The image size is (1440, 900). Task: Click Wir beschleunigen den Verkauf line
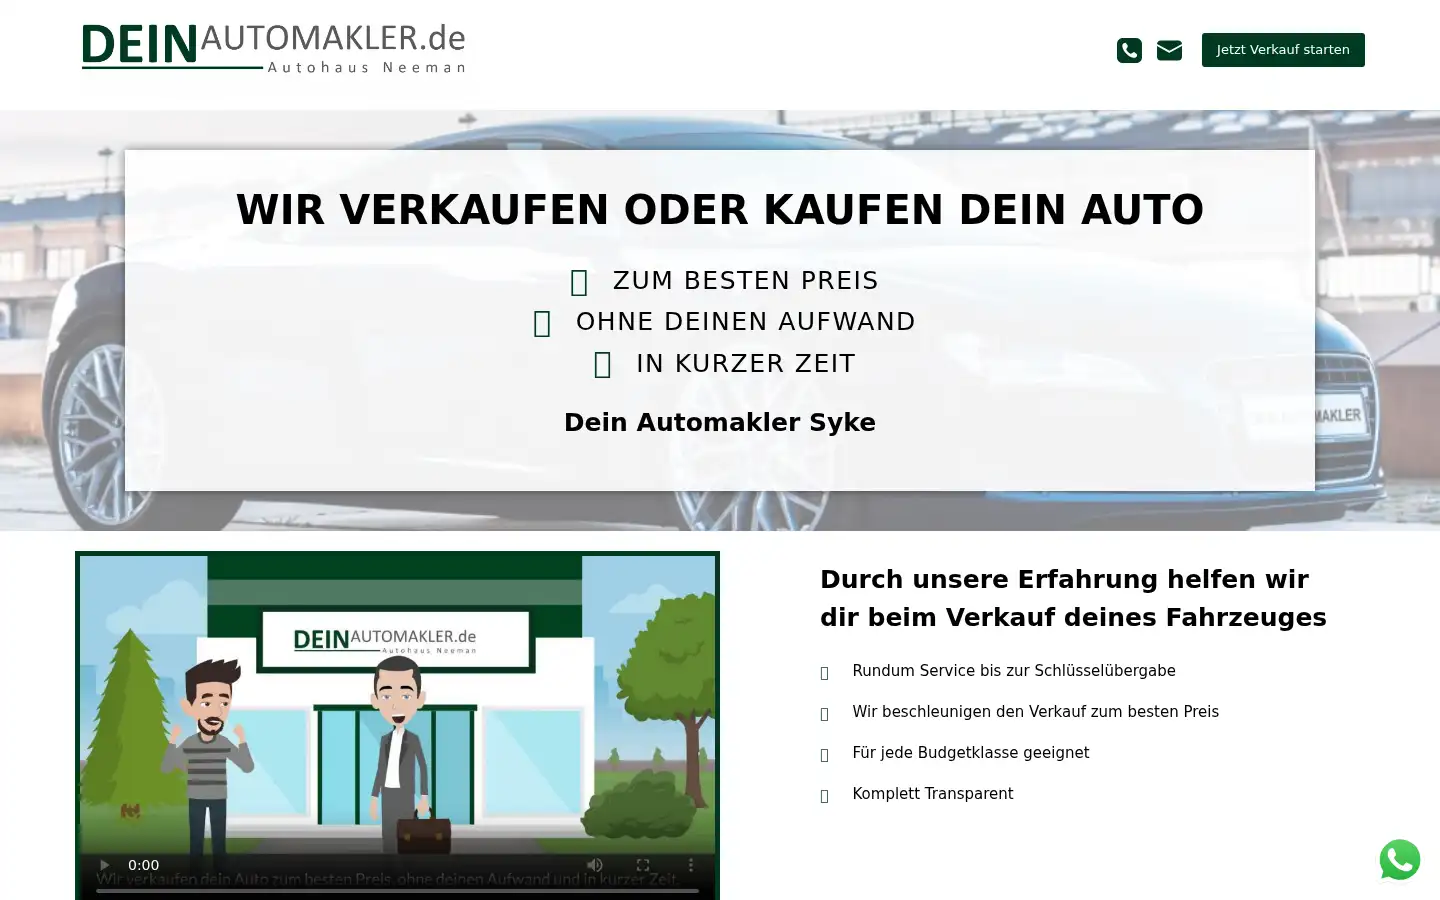tap(1035, 712)
